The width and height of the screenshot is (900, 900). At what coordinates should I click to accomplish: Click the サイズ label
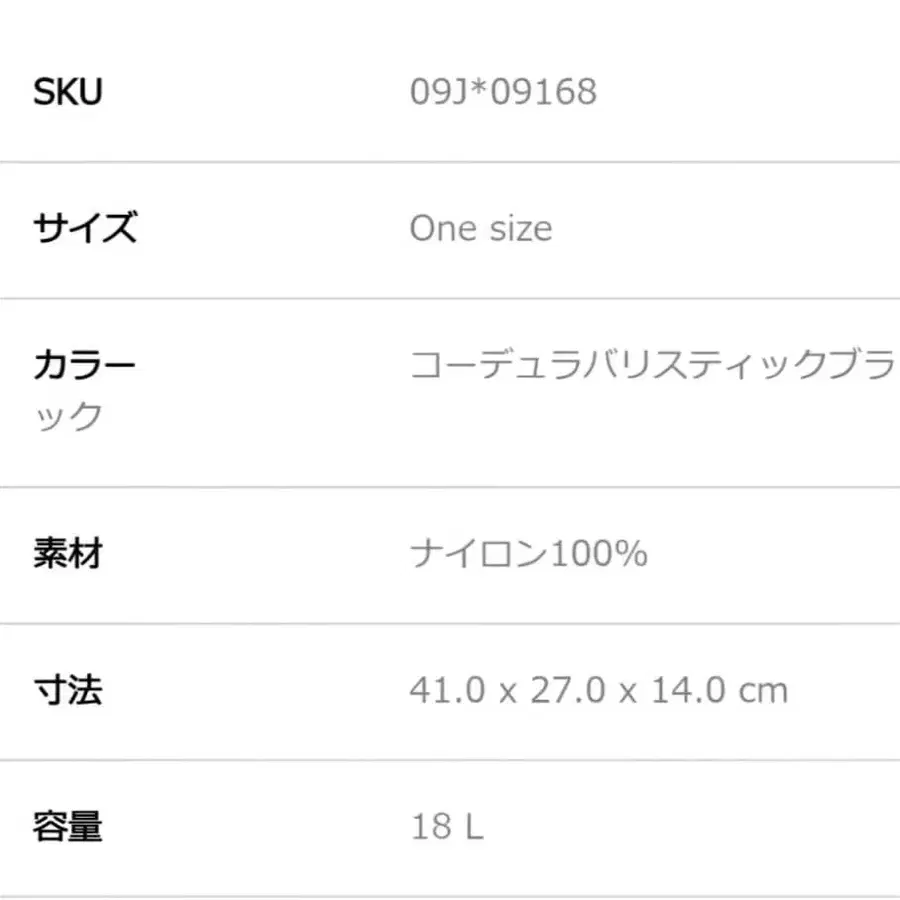click(x=85, y=229)
